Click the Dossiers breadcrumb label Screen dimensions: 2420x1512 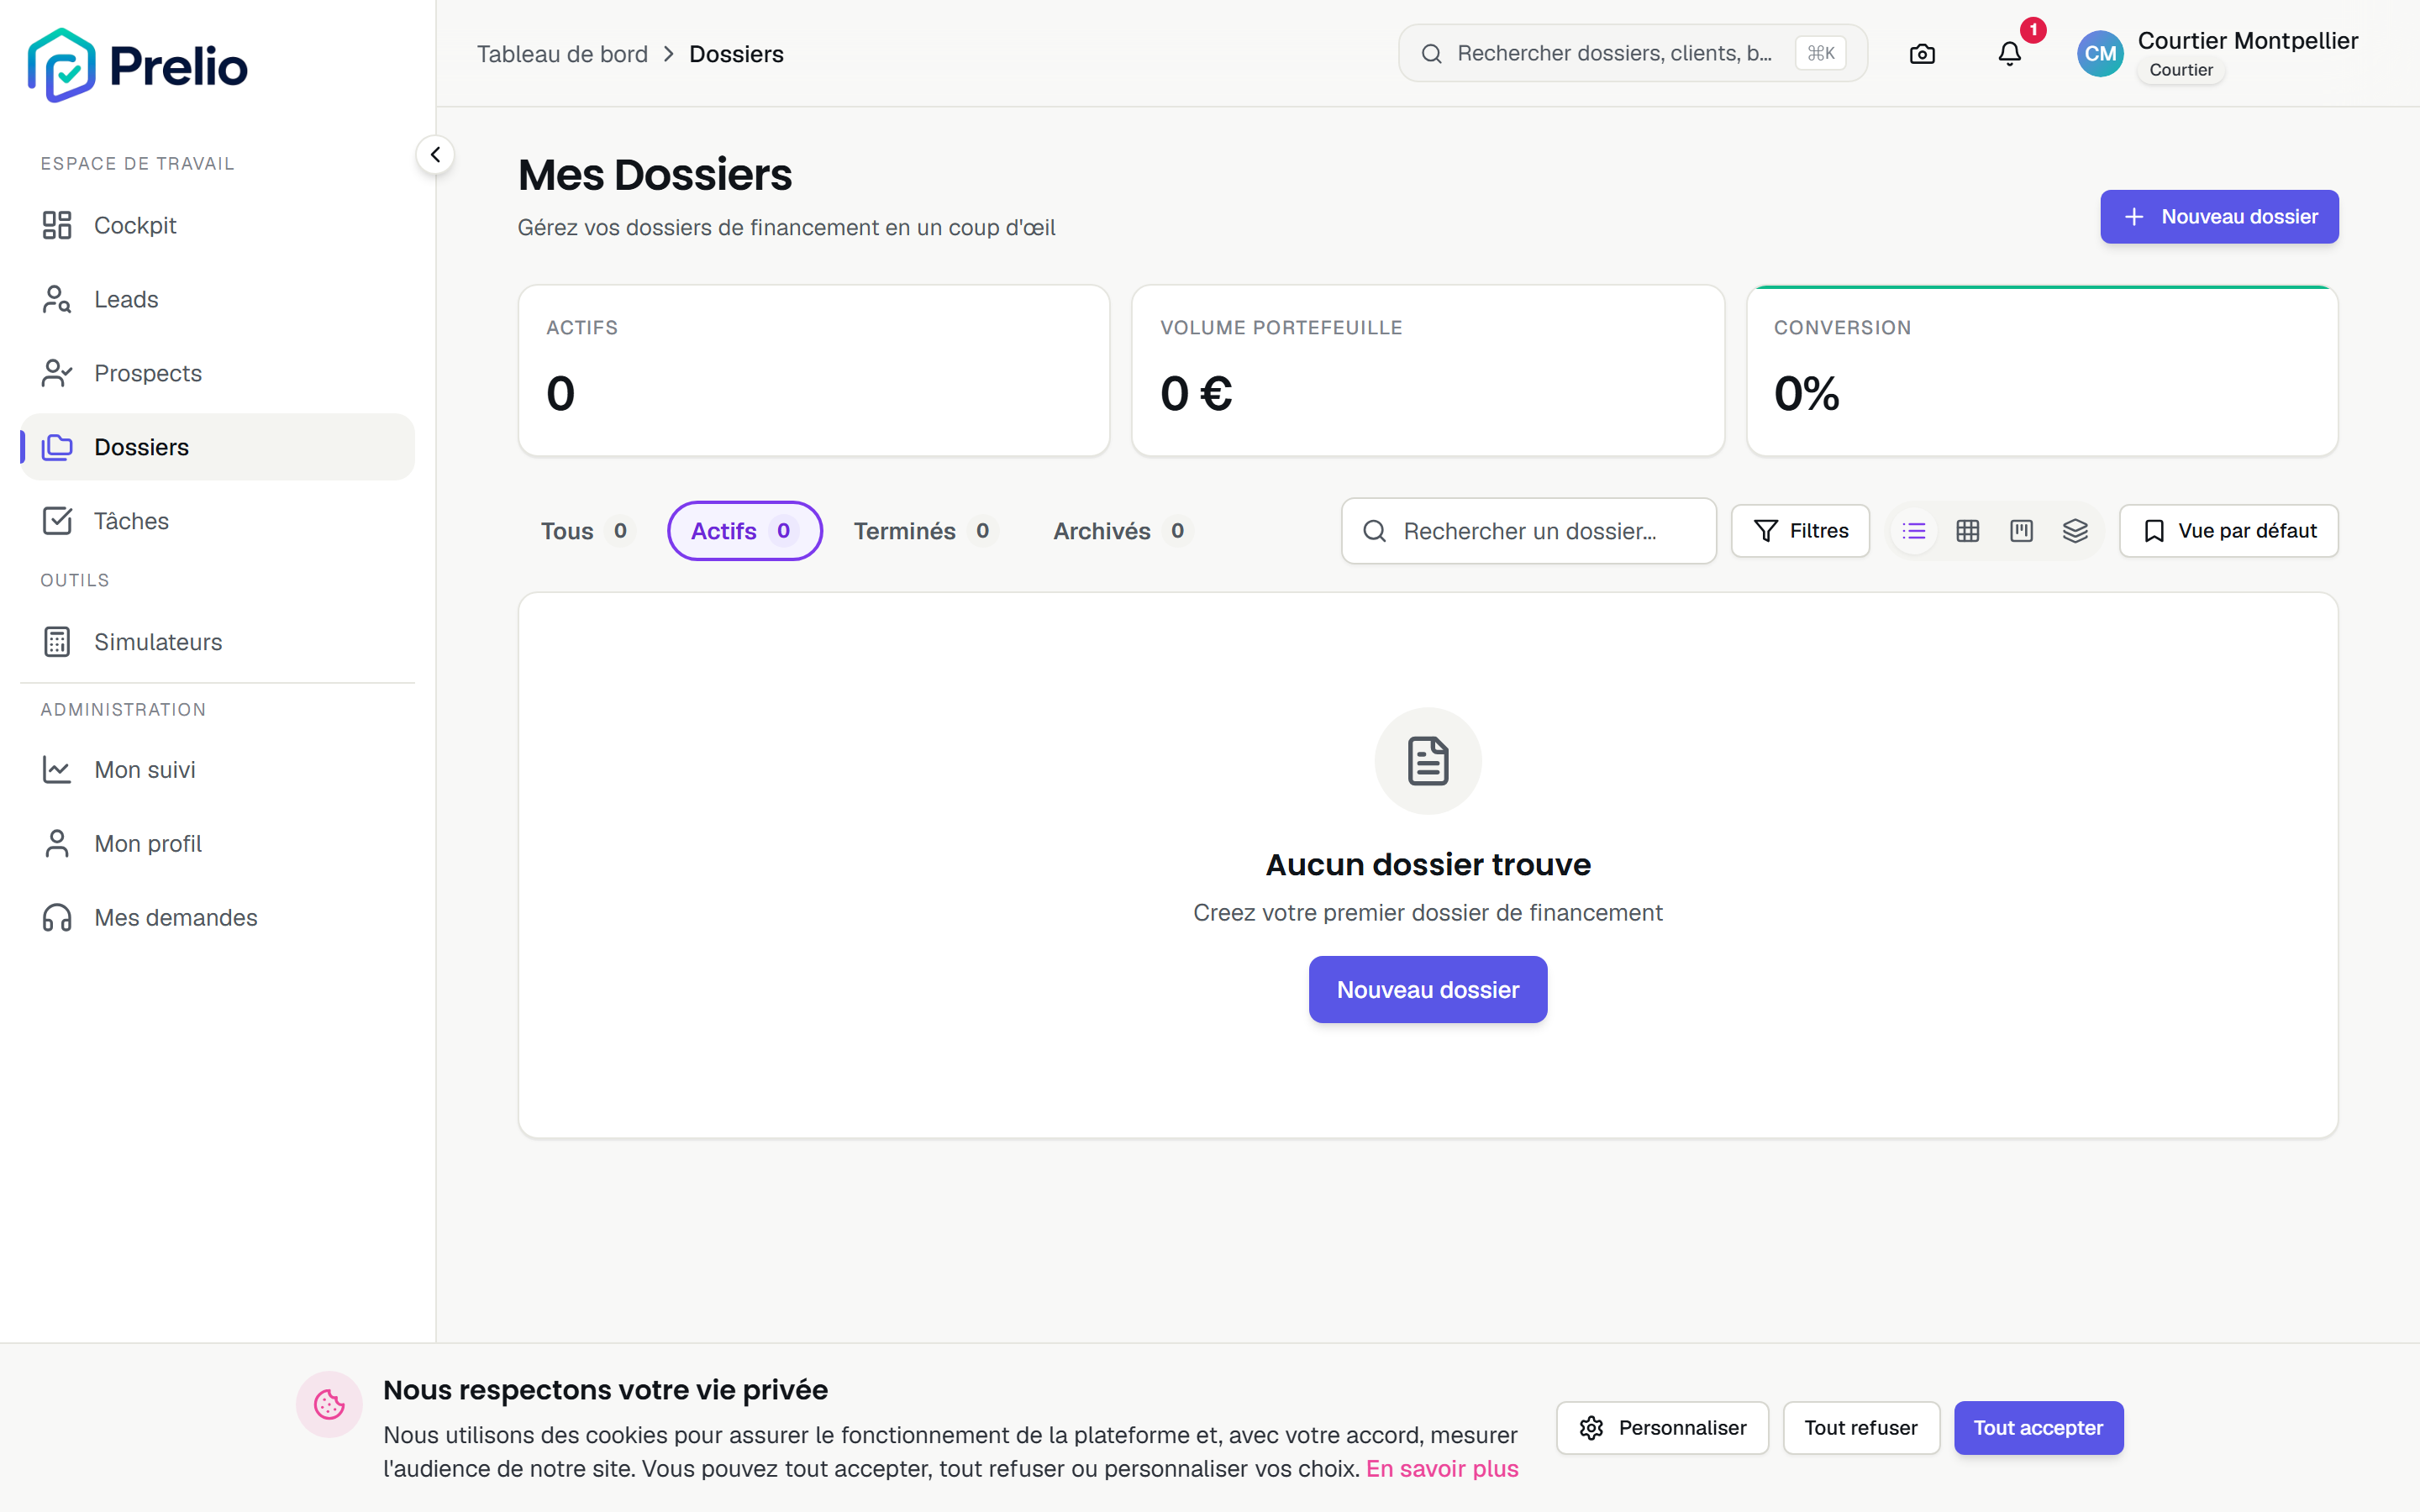[x=736, y=54]
